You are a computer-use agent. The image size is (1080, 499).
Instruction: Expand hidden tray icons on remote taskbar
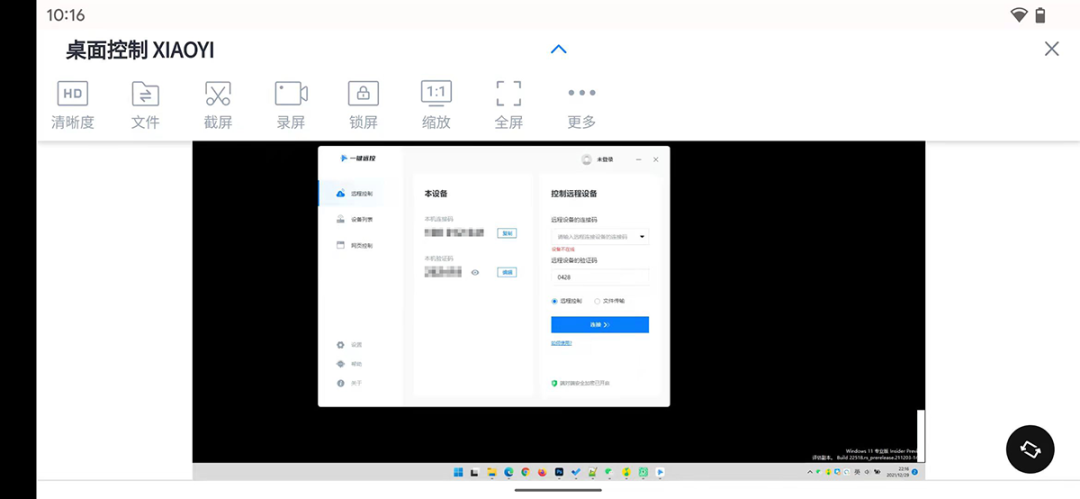809,472
